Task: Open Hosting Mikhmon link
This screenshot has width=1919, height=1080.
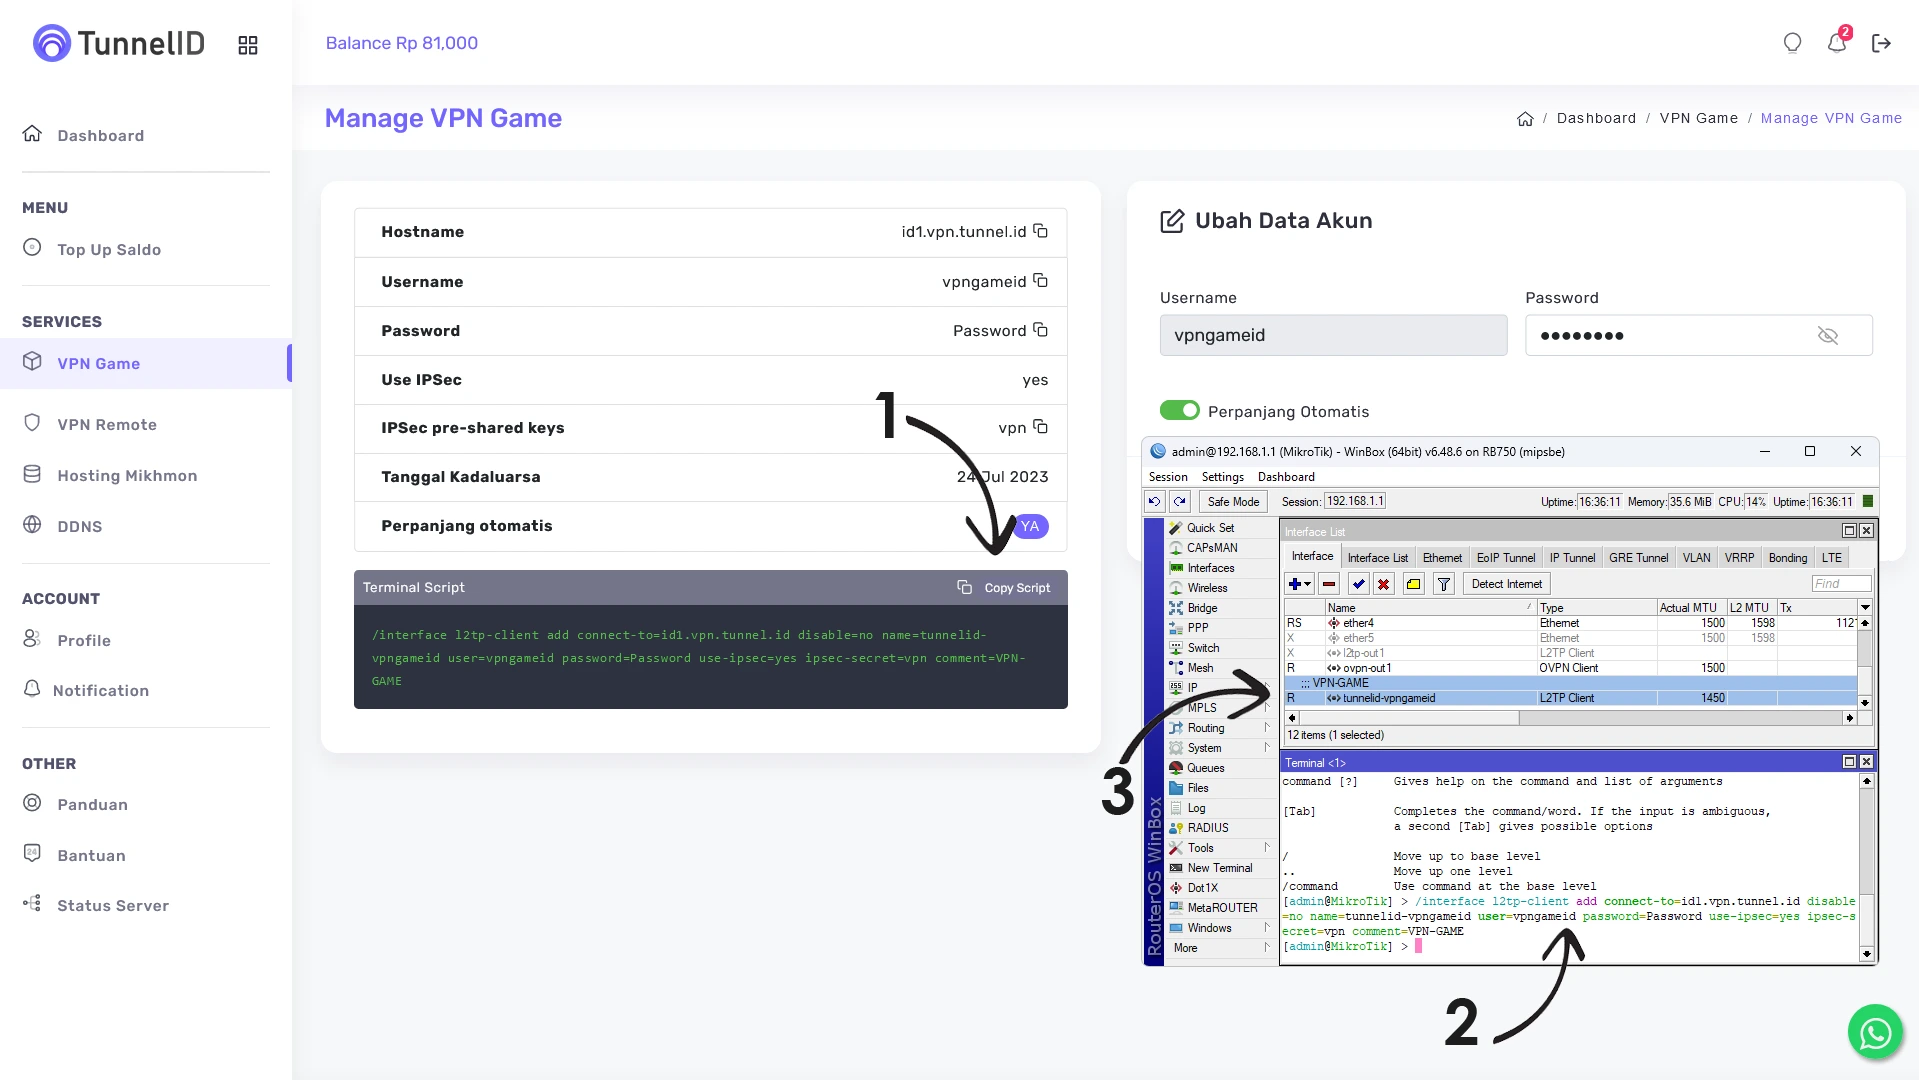Action: pos(127,475)
